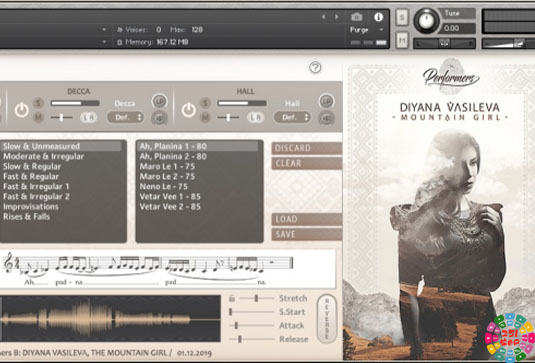Enable DECCA high-pass HP filter
Screen dimensions: 535x363
159,118
